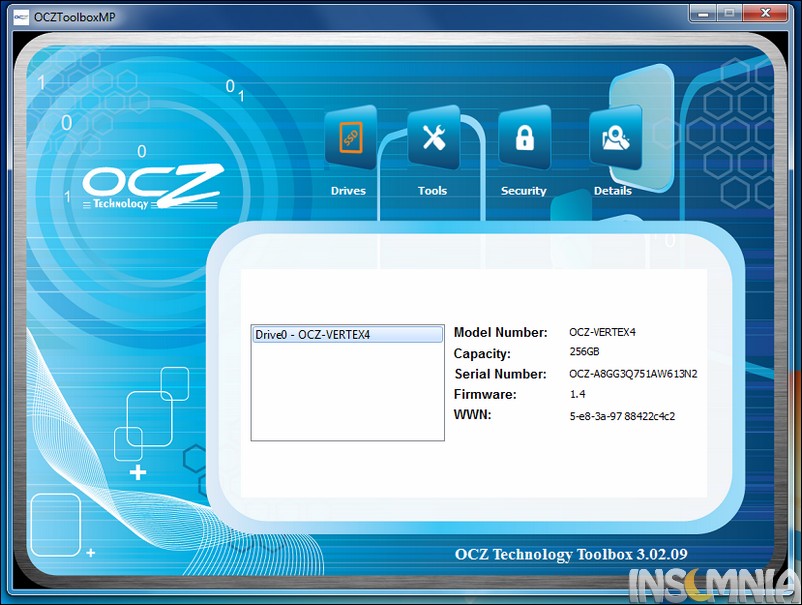Open the Security padlock icon
Viewport: 802px width, 605px height.
(x=525, y=138)
